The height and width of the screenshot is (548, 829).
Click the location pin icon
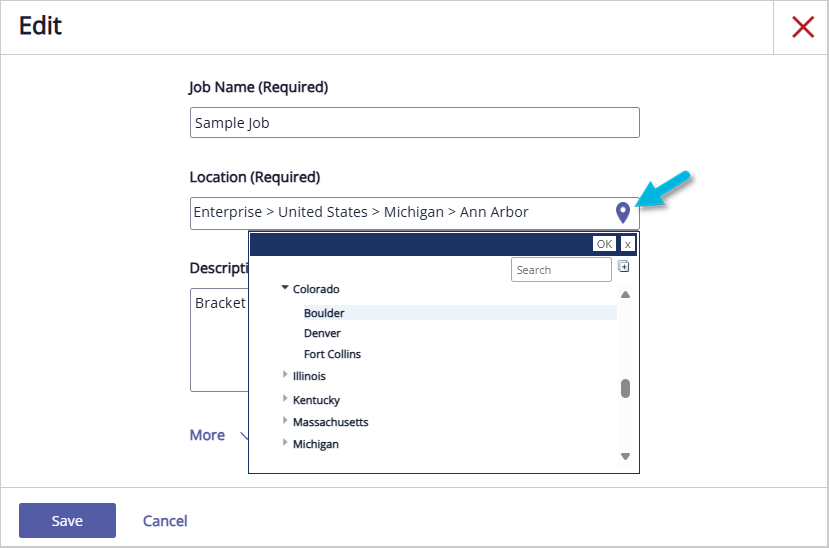point(623,212)
